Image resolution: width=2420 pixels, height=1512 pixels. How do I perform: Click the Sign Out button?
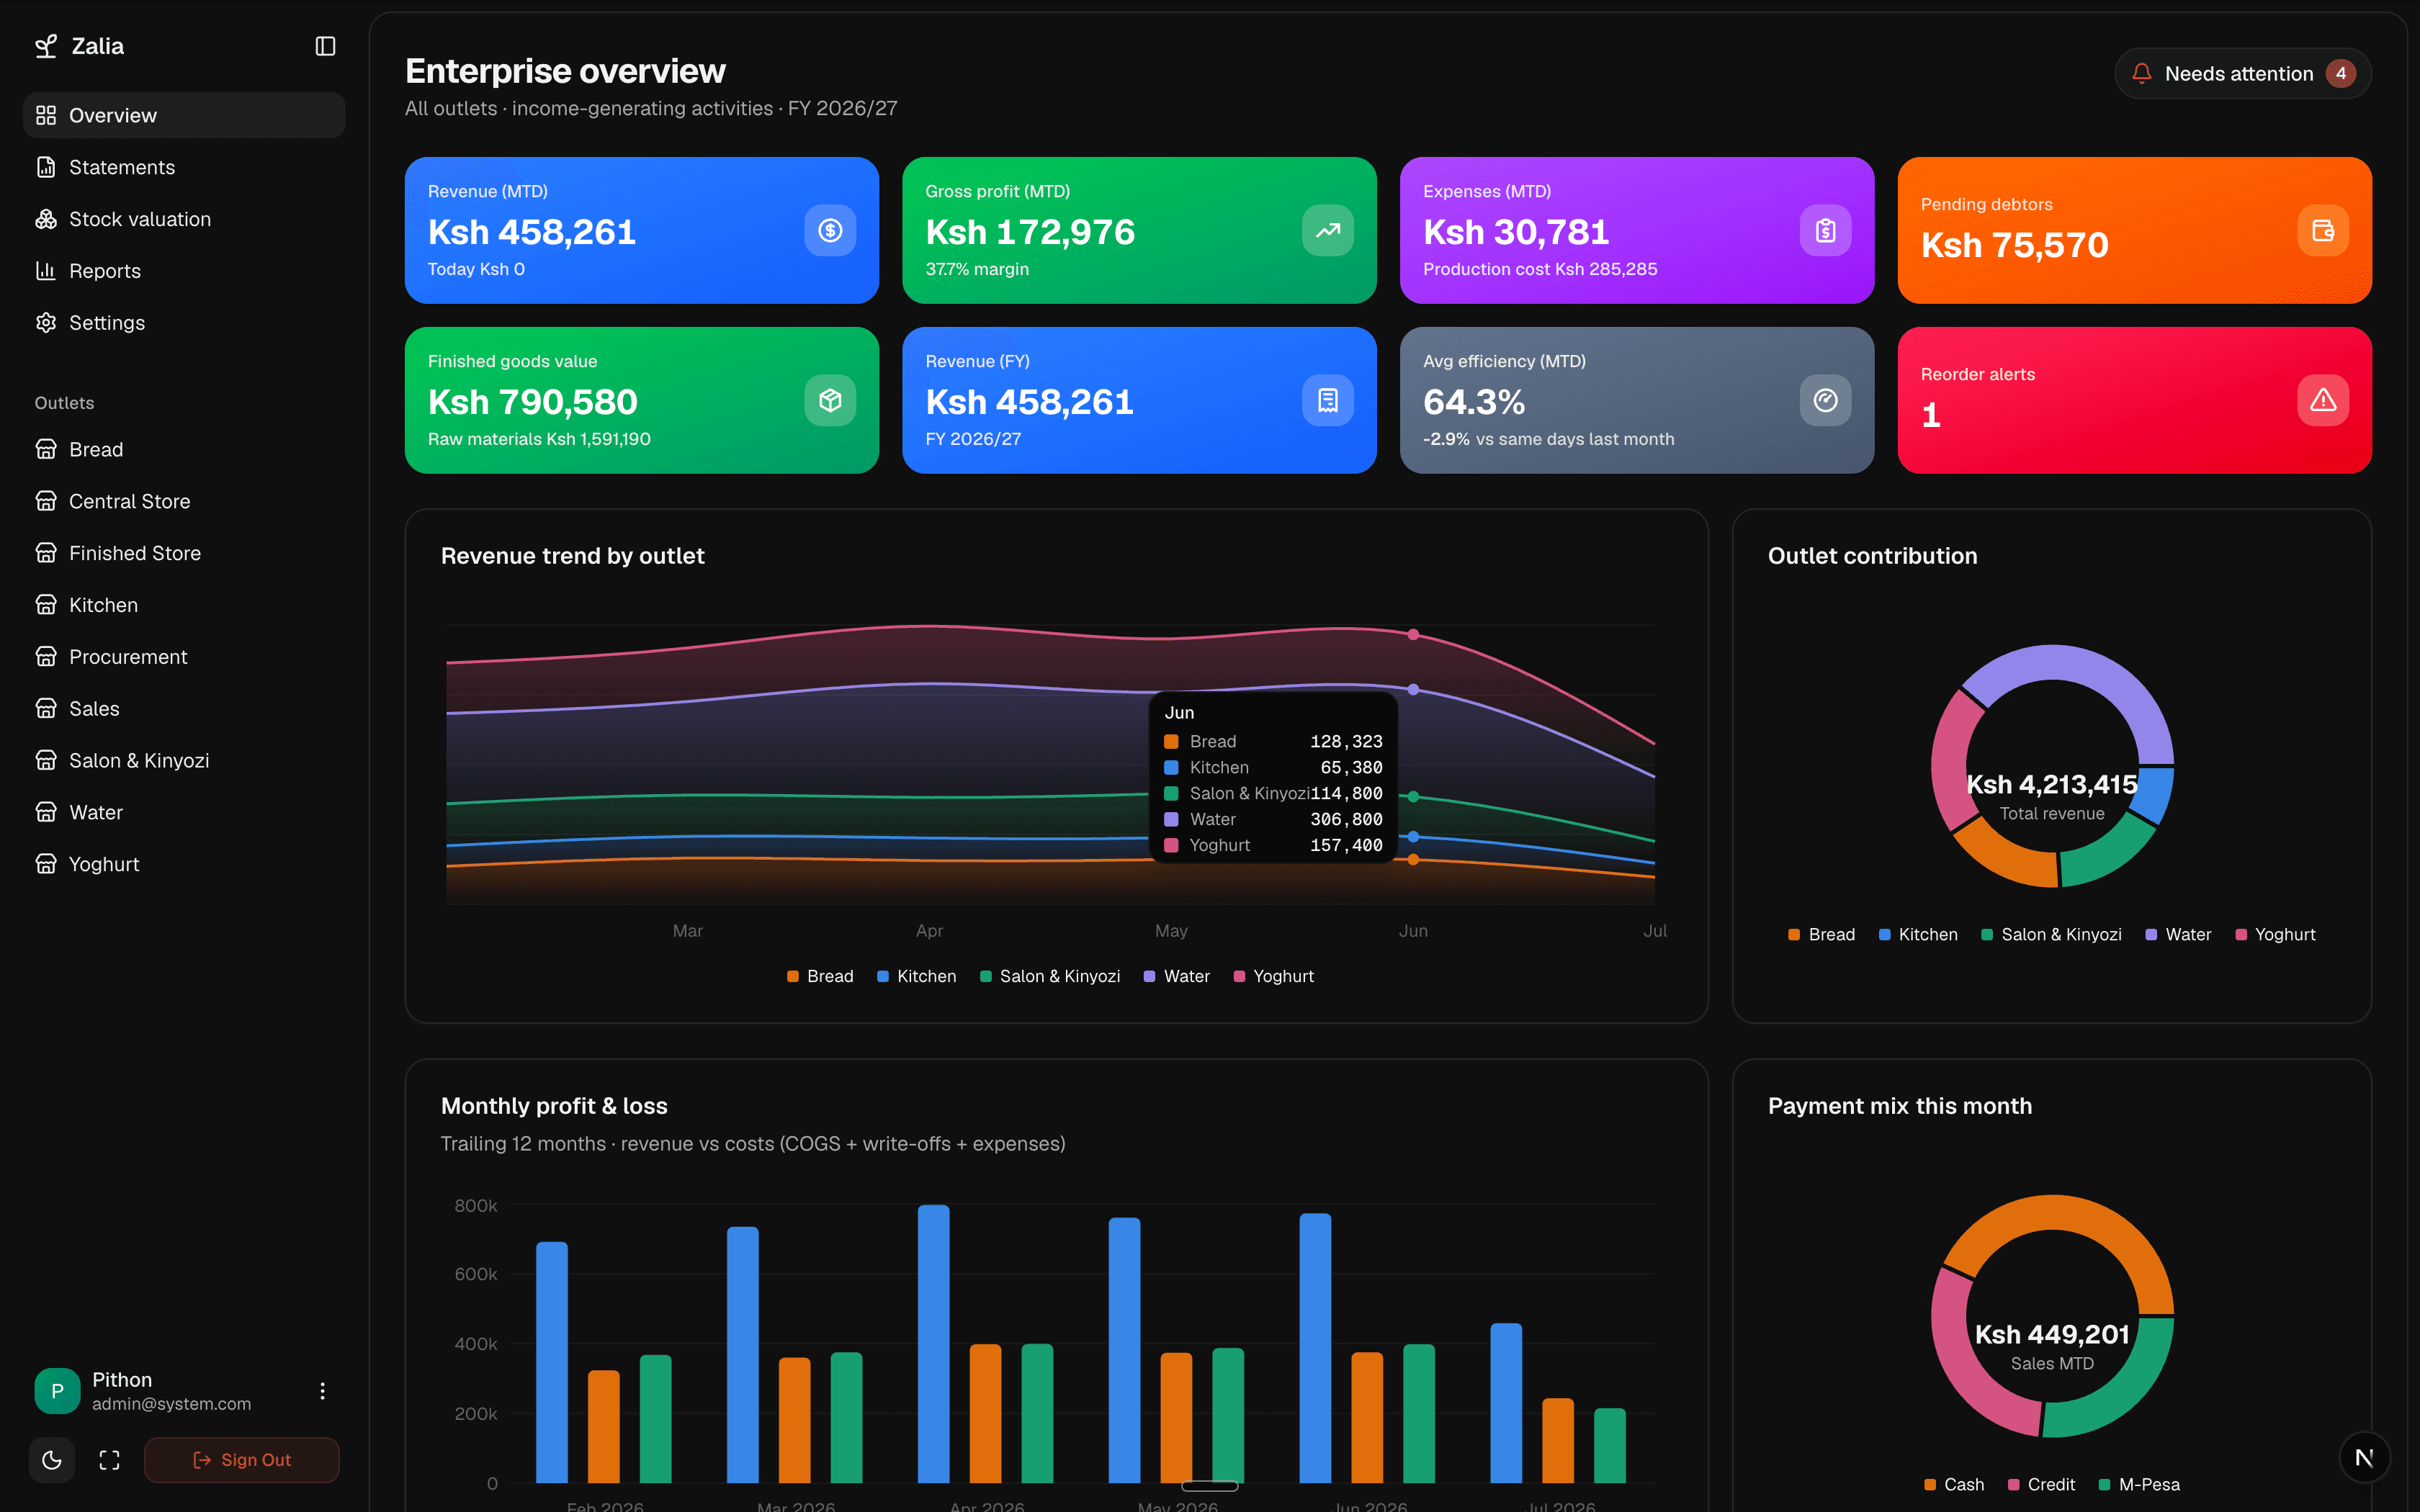(242, 1460)
